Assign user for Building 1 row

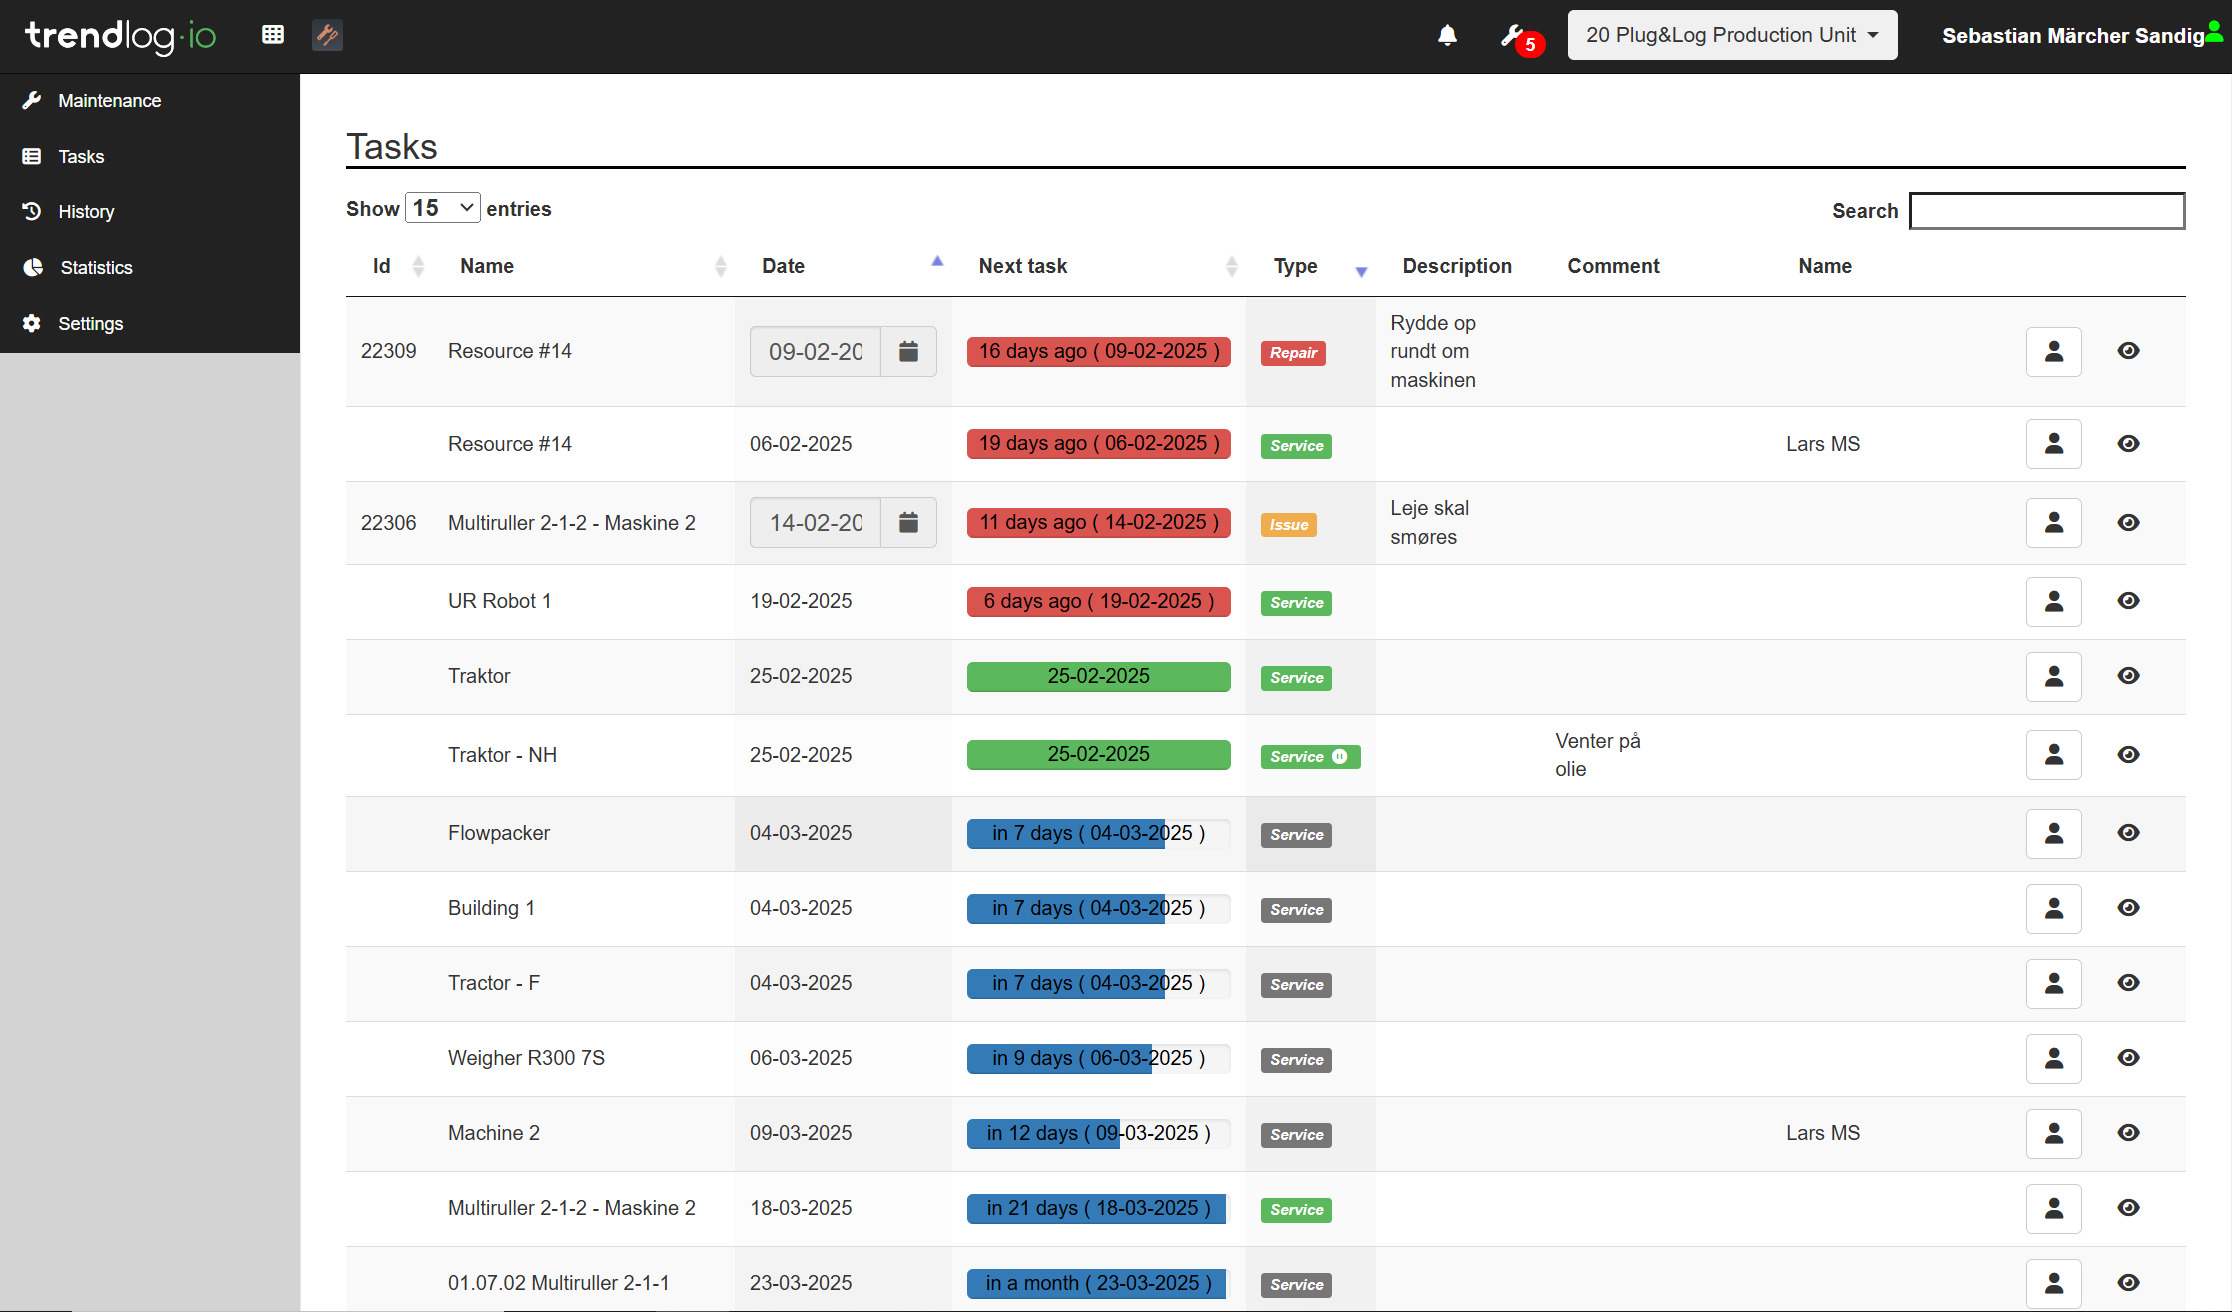(2054, 909)
